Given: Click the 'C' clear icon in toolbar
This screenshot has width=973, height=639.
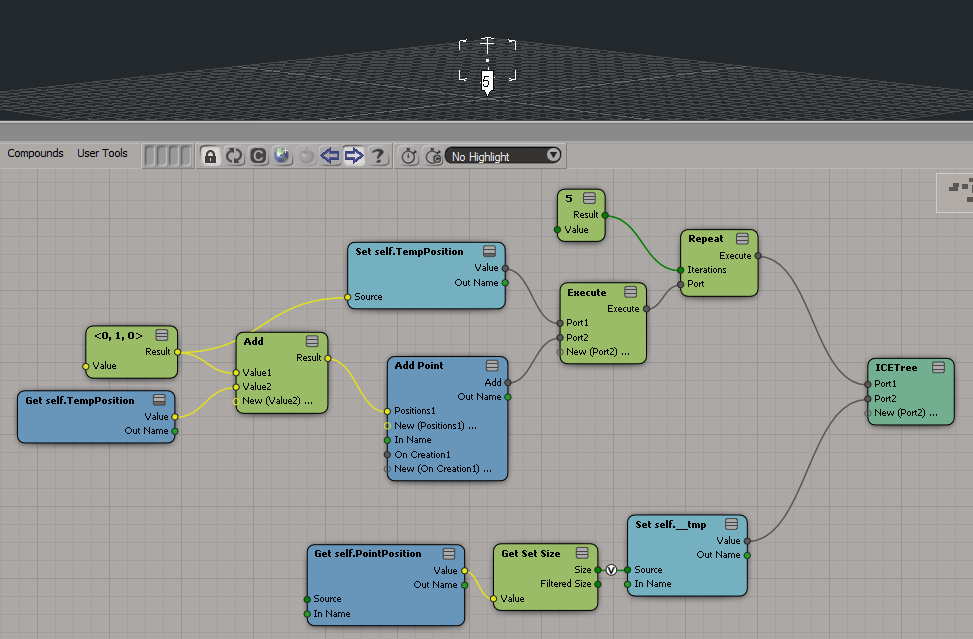Looking at the screenshot, I should click(x=258, y=156).
